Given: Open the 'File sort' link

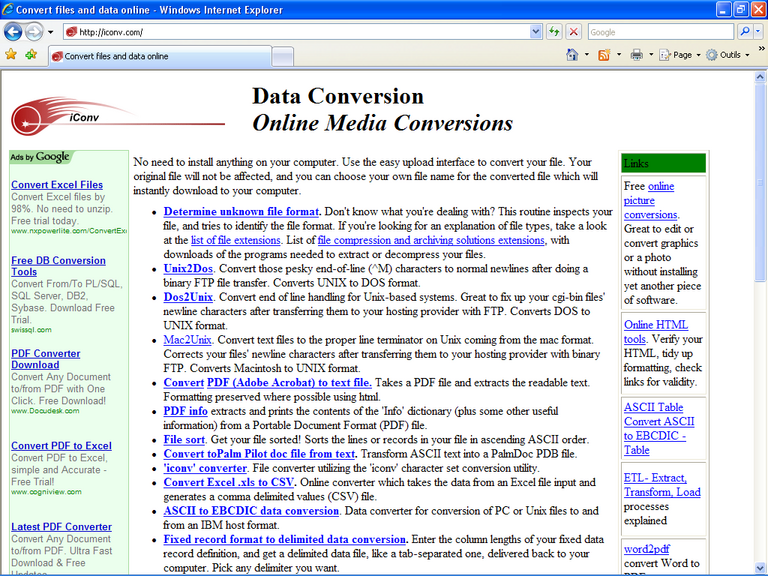Looking at the screenshot, I should click(184, 439).
